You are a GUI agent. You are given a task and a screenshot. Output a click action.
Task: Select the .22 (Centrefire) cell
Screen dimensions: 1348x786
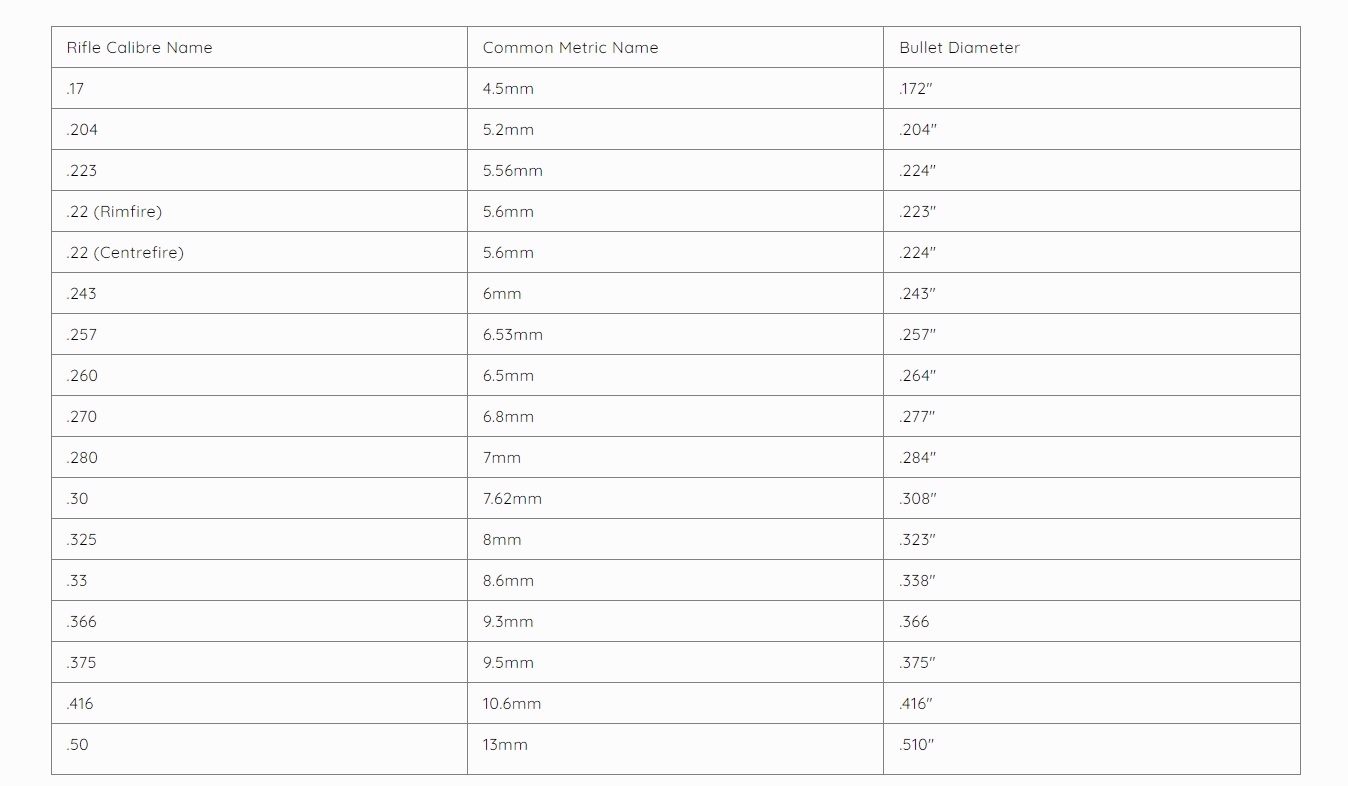pos(125,253)
